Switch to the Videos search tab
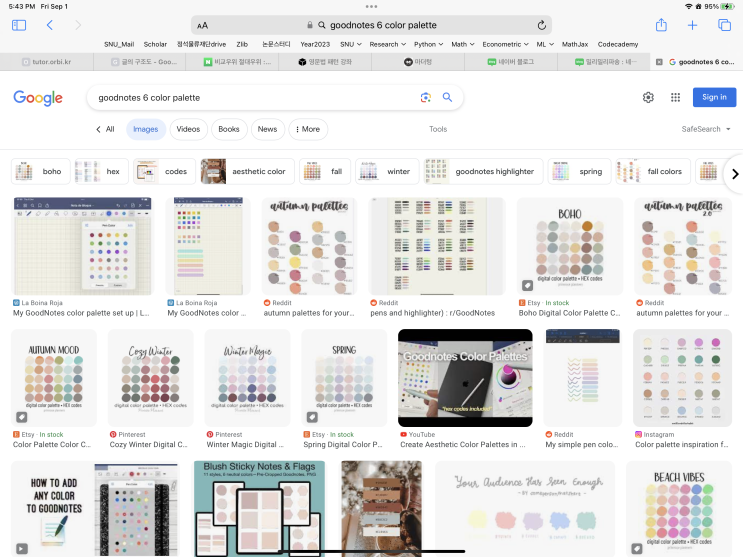This screenshot has height=557, width=743. (x=188, y=129)
